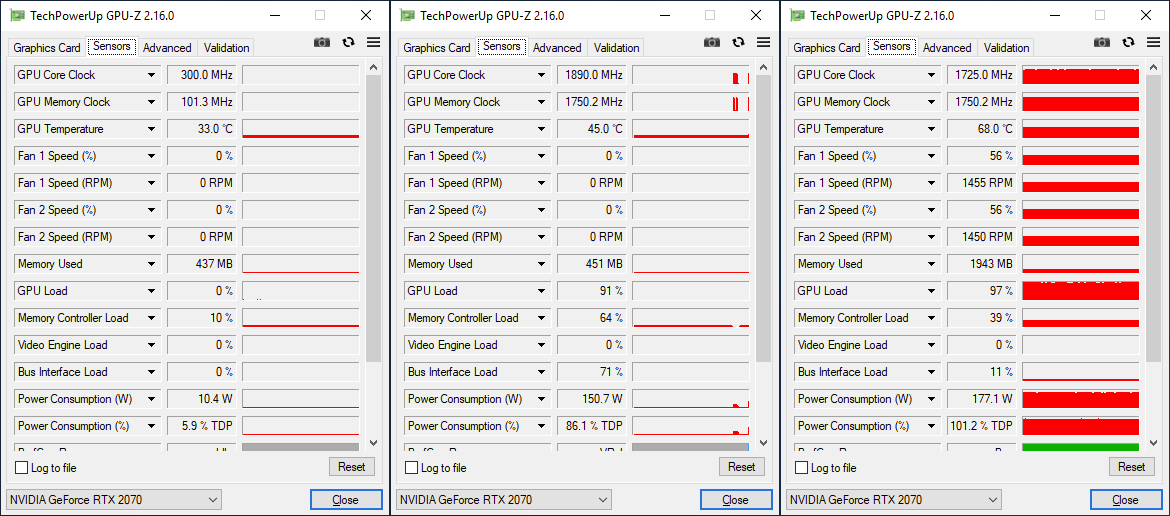
Task: Click the Reset button in the right window
Action: pyautogui.click(x=1131, y=467)
